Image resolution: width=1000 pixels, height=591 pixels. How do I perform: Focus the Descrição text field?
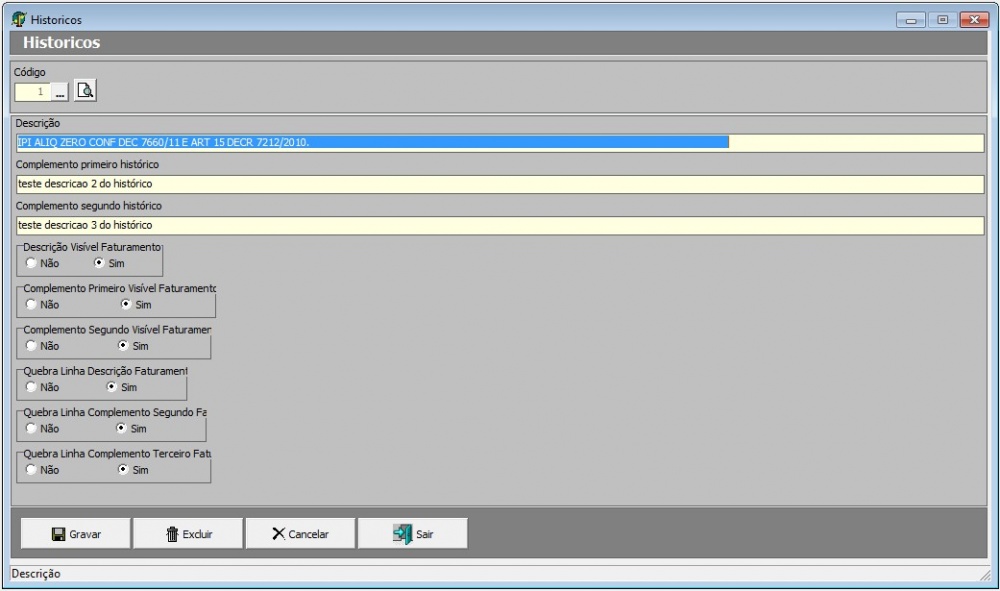[x=500, y=142]
